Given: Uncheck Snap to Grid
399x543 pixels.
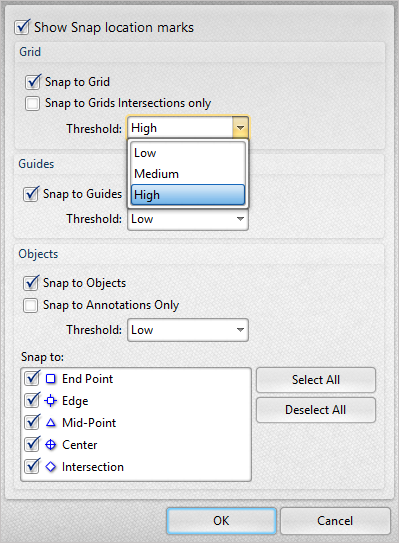Looking at the screenshot, I should tap(33, 82).
